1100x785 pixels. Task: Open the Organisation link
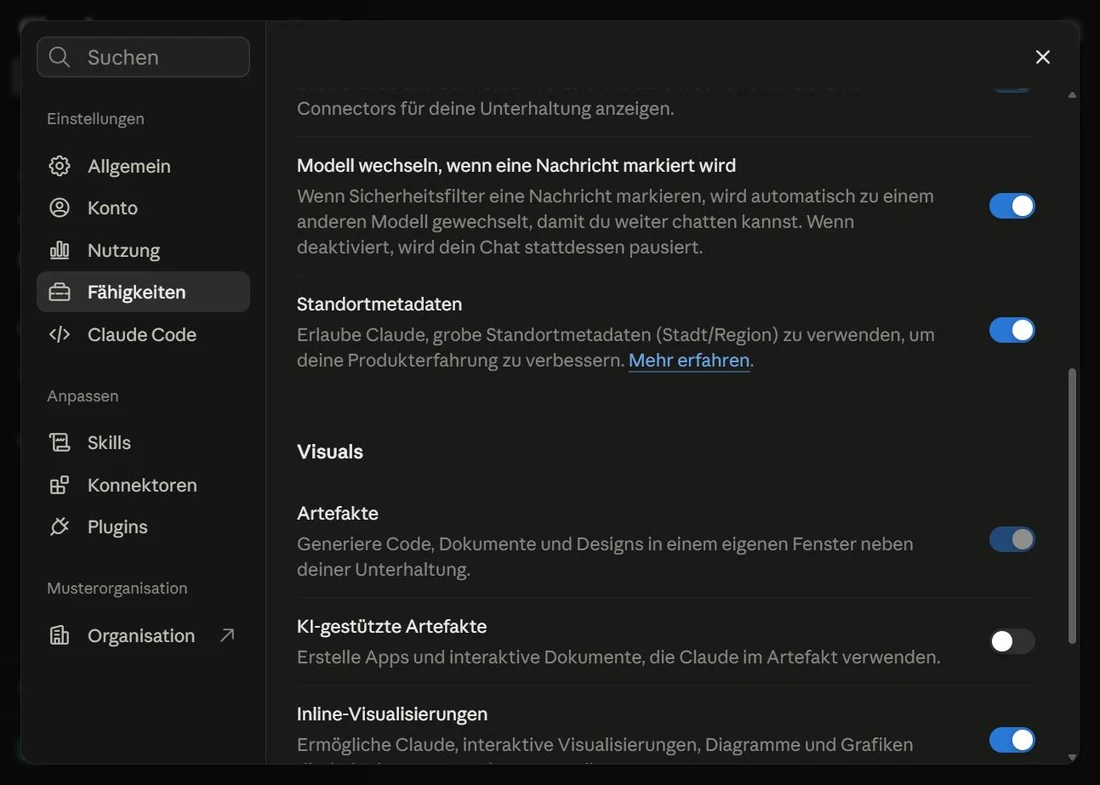(143, 635)
